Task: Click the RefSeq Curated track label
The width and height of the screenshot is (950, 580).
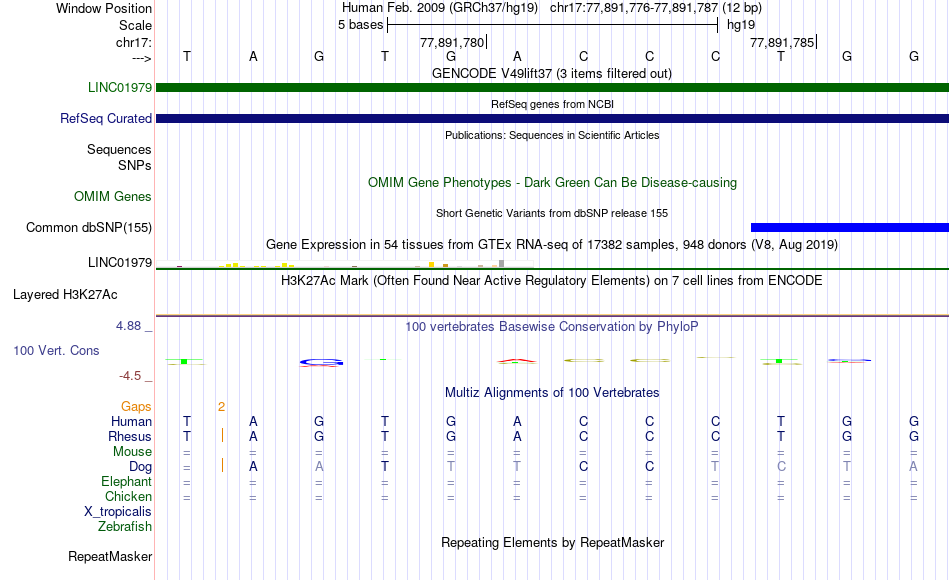Action: [105, 118]
